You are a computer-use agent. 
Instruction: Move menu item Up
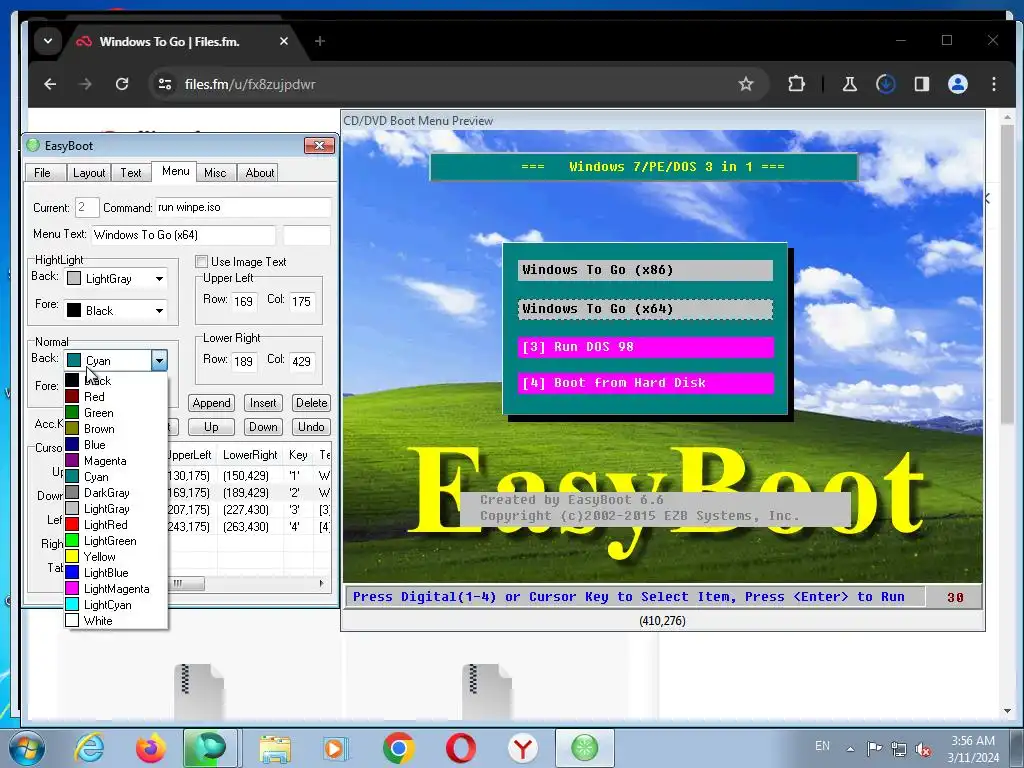tap(211, 427)
